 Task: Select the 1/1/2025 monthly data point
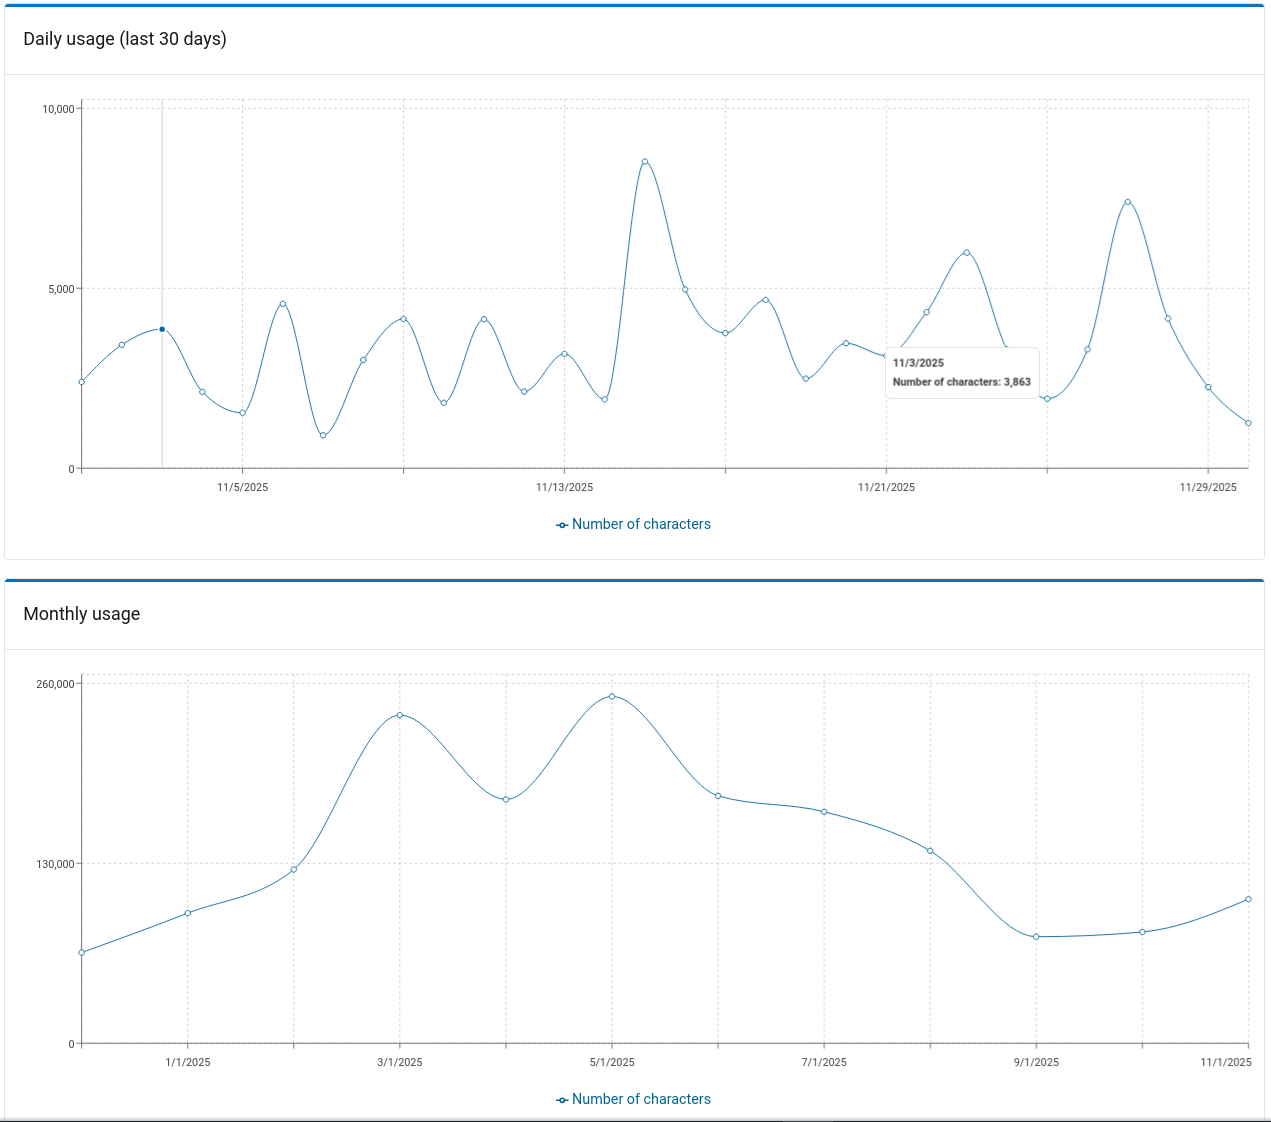coord(188,913)
